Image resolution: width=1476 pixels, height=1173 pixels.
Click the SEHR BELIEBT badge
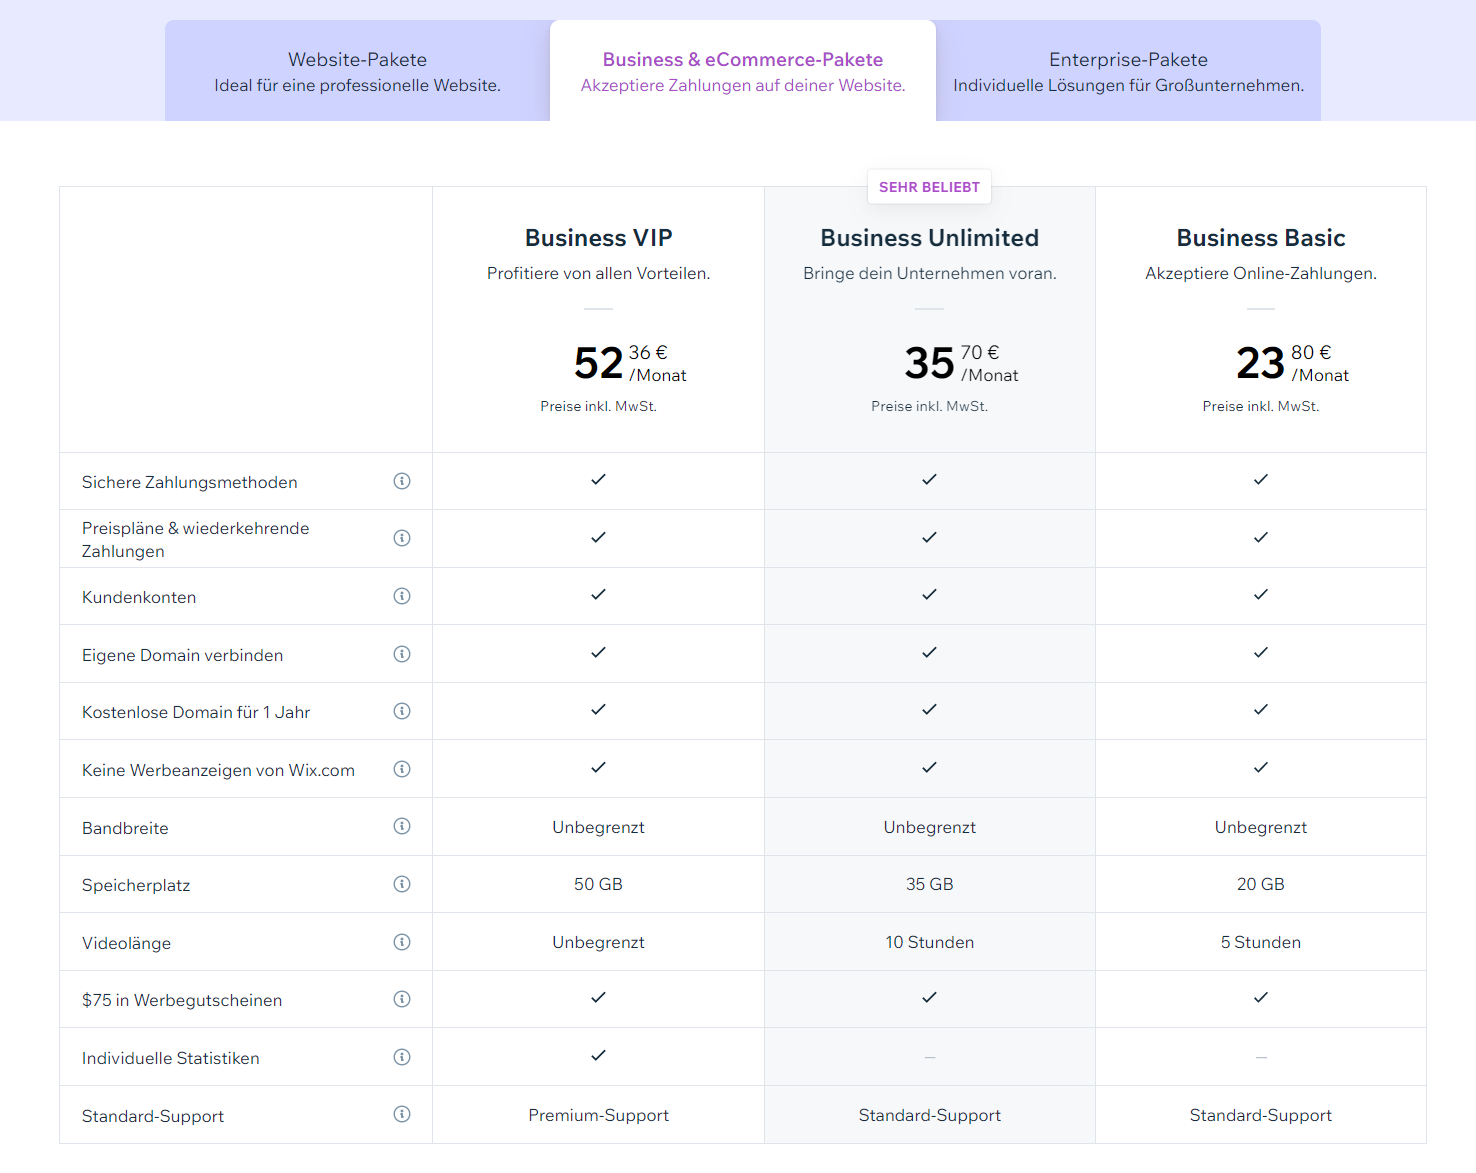[929, 187]
